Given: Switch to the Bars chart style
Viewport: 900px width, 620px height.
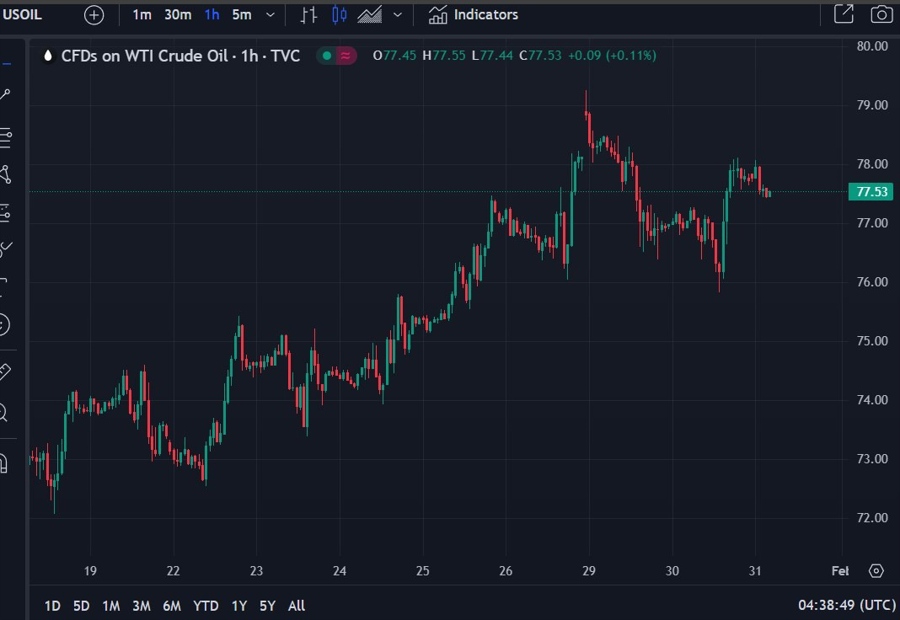Looking at the screenshot, I should (x=308, y=15).
